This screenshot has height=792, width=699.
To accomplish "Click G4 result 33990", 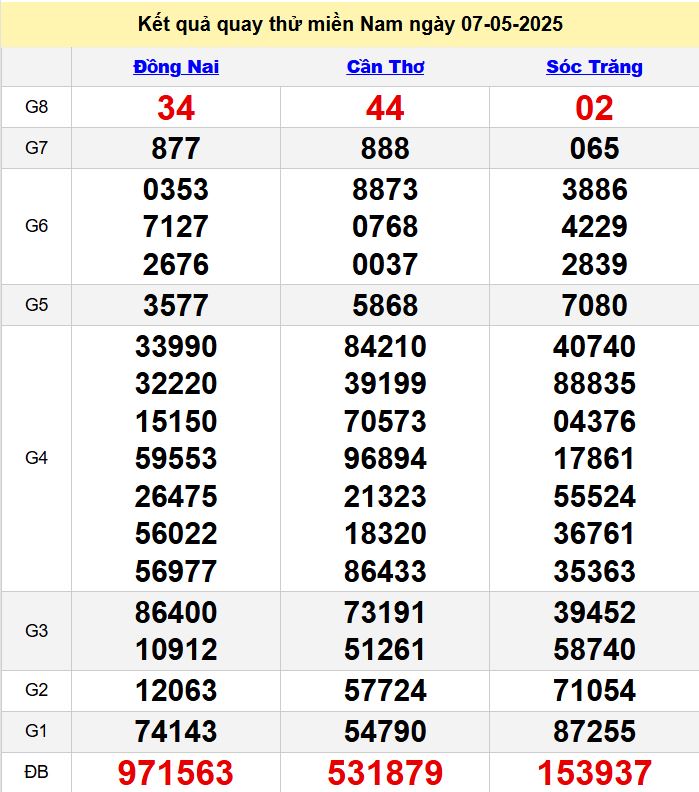I will pos(176,346).
